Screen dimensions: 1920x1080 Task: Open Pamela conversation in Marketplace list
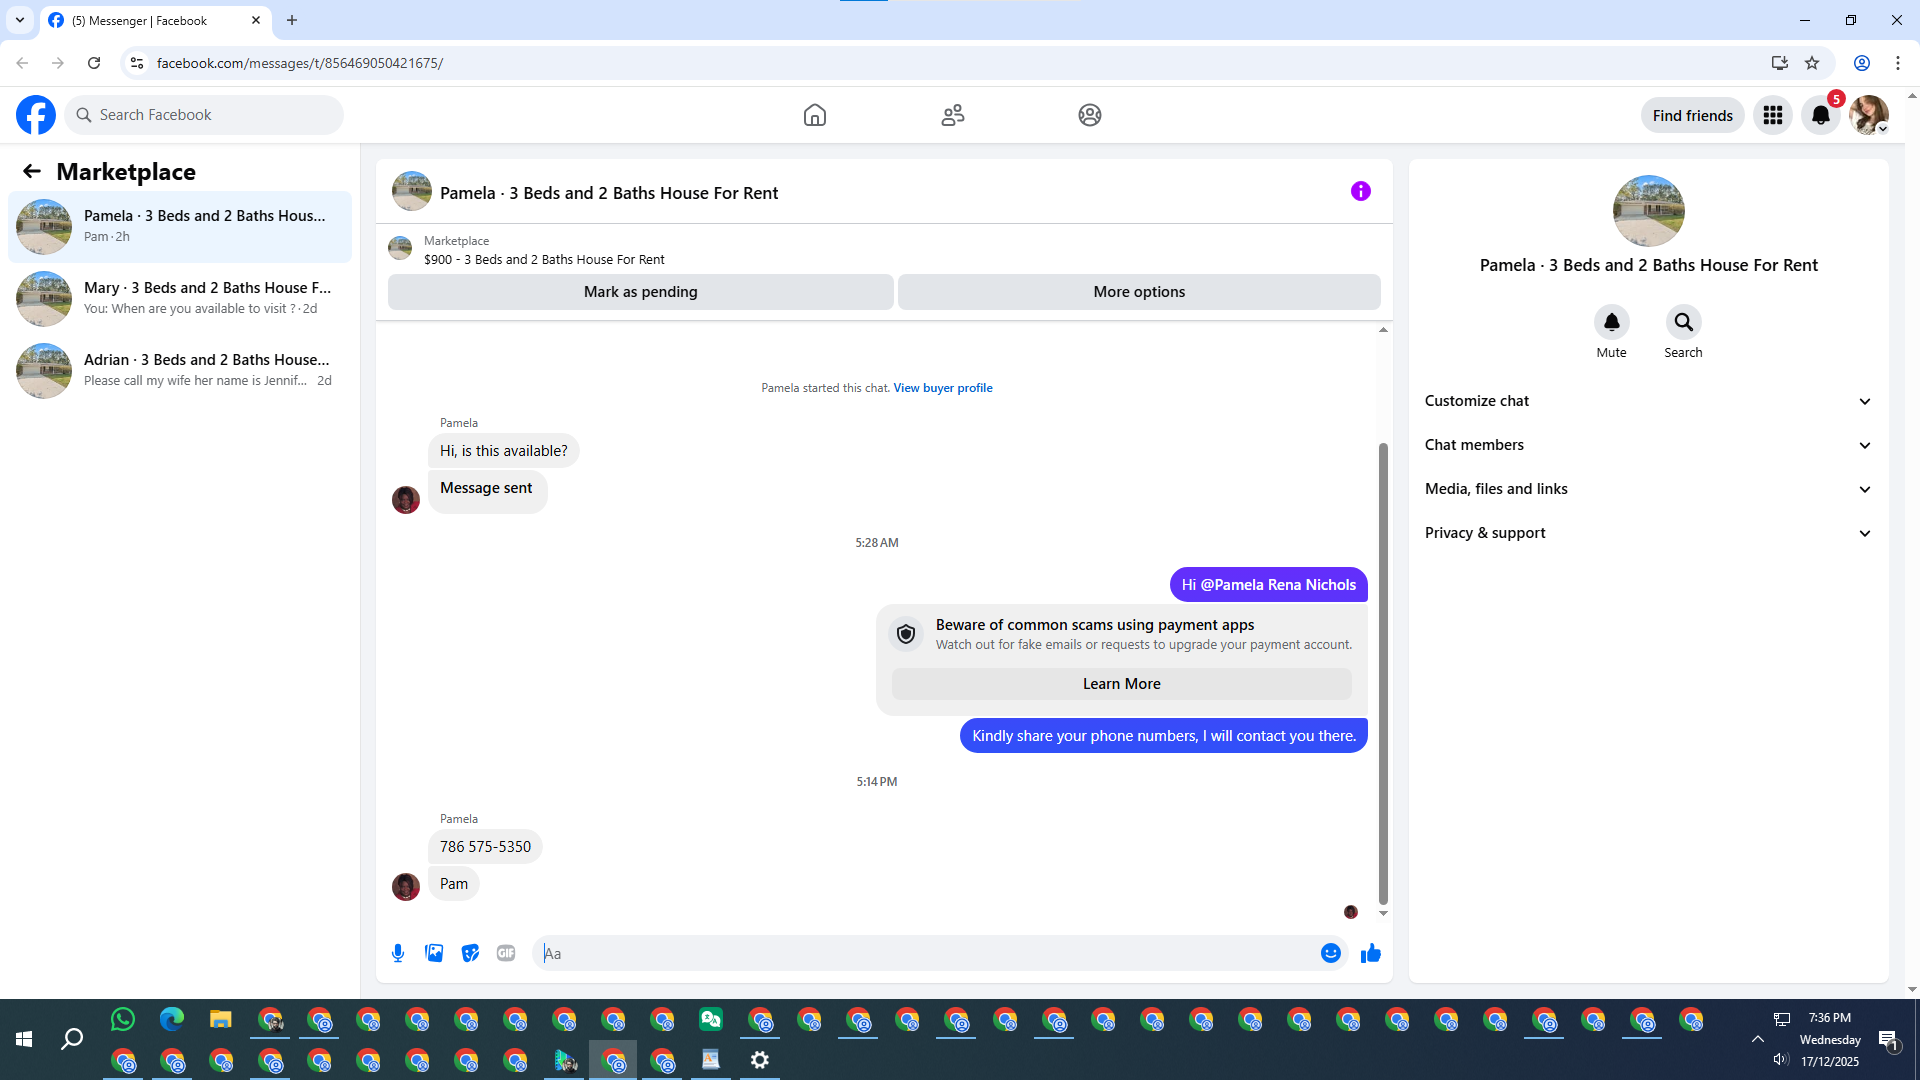180,227
